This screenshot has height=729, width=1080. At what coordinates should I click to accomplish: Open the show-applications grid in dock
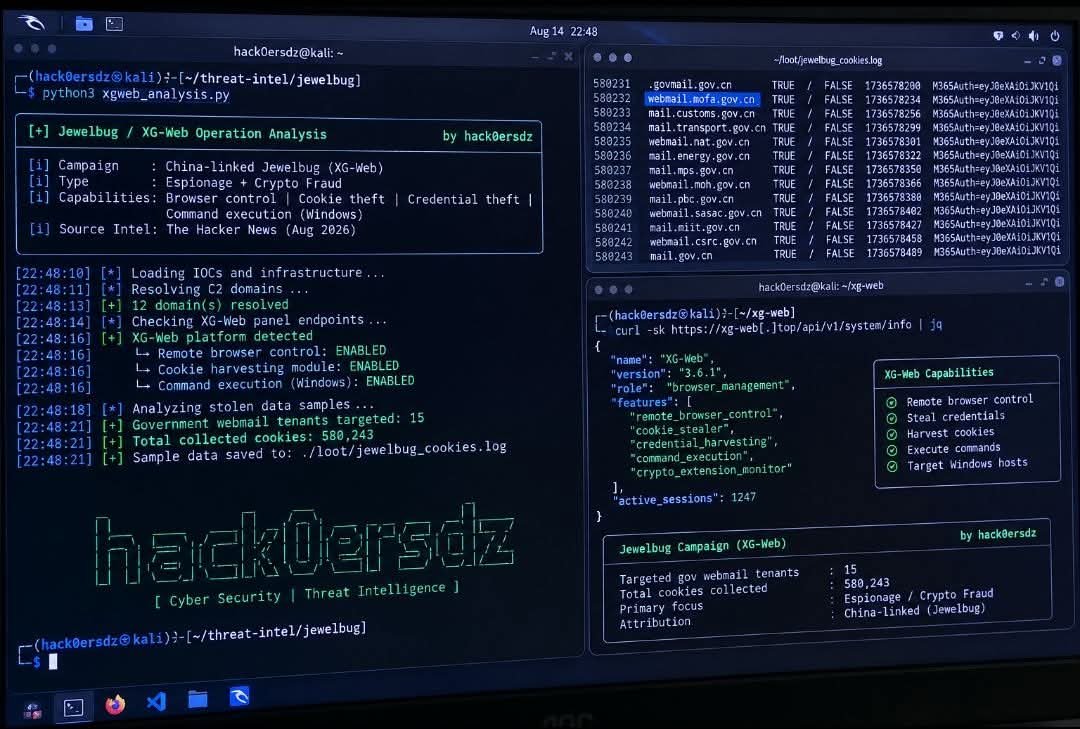pos(32,710)
